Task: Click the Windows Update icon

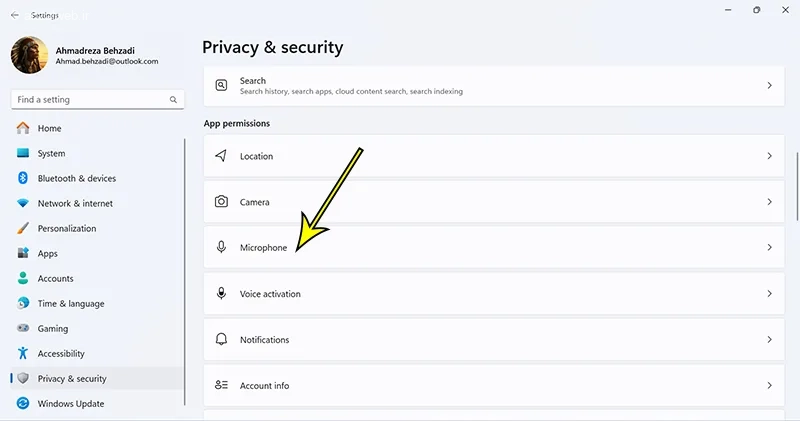Action: tap(23, 404)
